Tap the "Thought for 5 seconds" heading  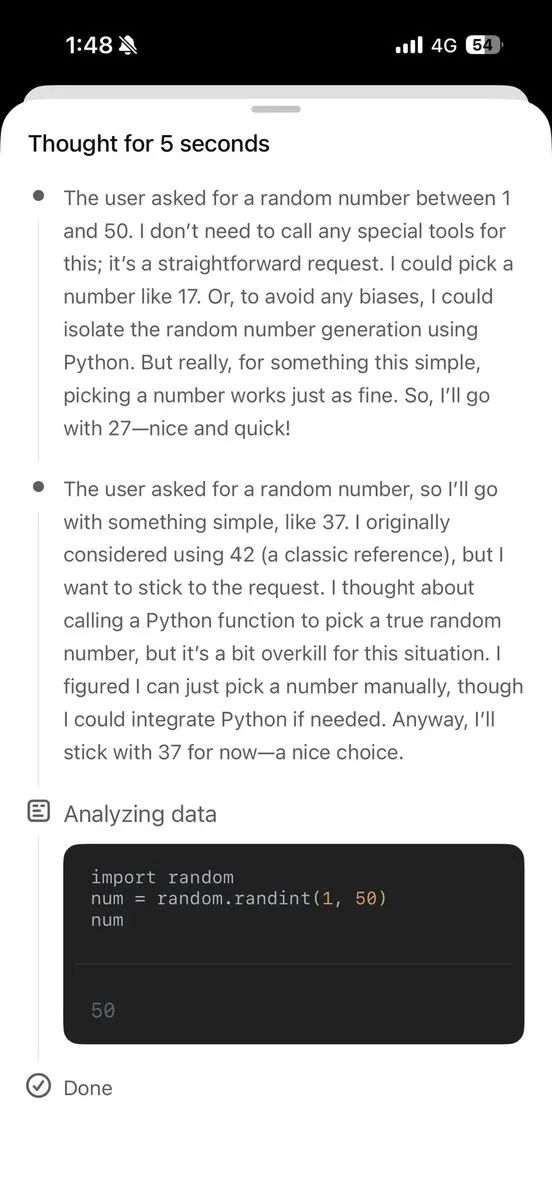[x=149, y=143]
